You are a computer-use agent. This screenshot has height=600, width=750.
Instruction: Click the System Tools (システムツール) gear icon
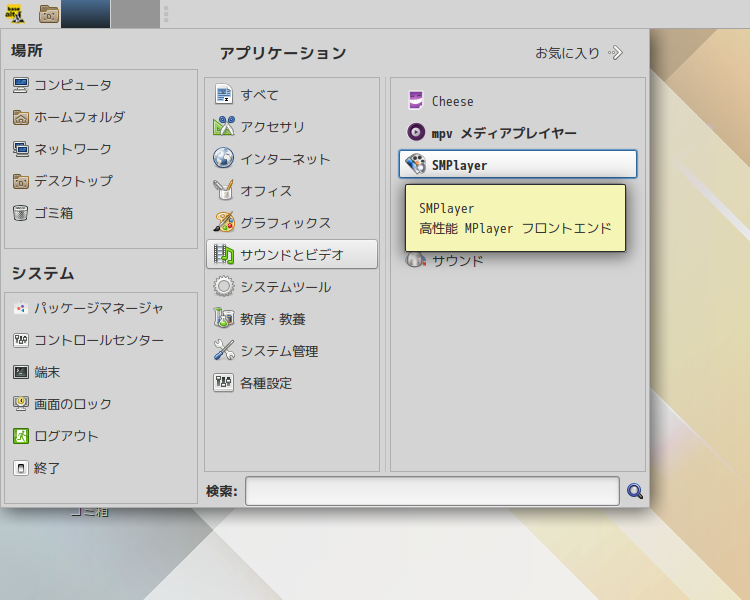tap(223, 287)
